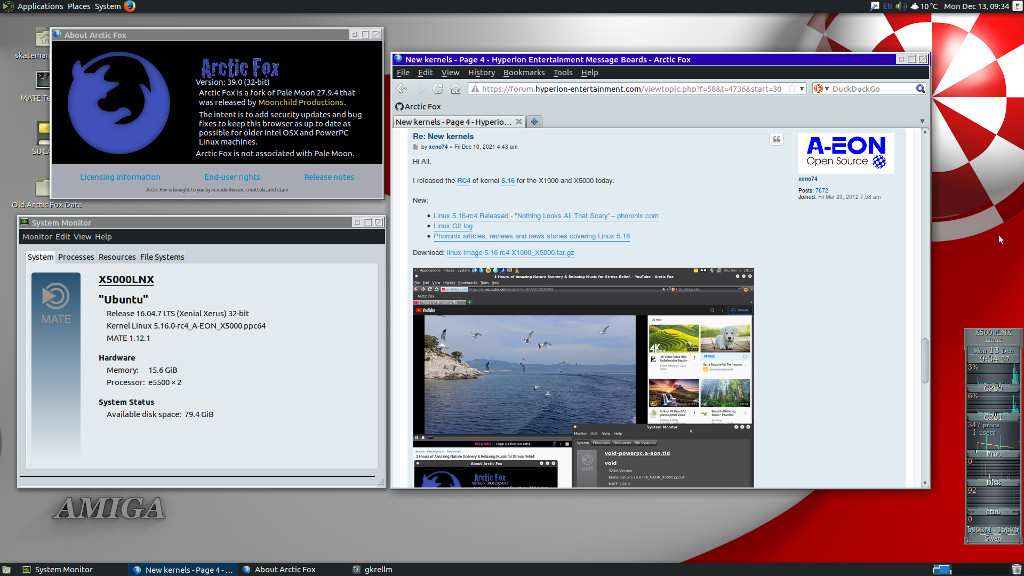Open System Monitor's Help menu

(x=103, y=237)
